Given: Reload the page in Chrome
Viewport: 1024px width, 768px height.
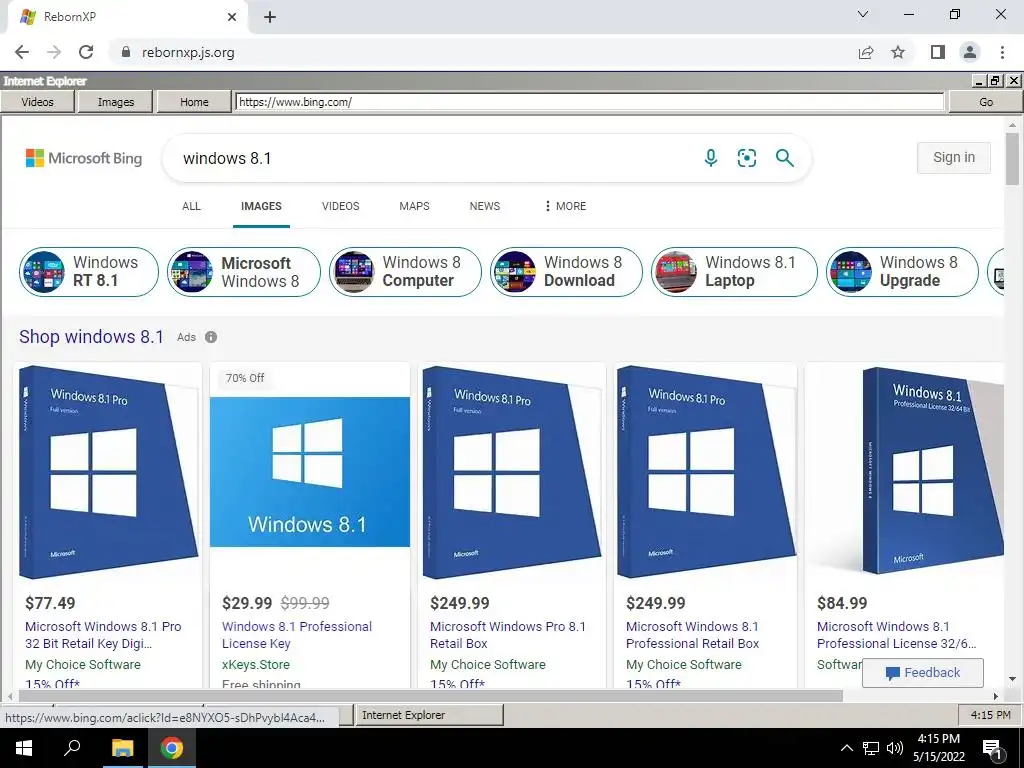Looking at the screenshot, I should point(86,52).
